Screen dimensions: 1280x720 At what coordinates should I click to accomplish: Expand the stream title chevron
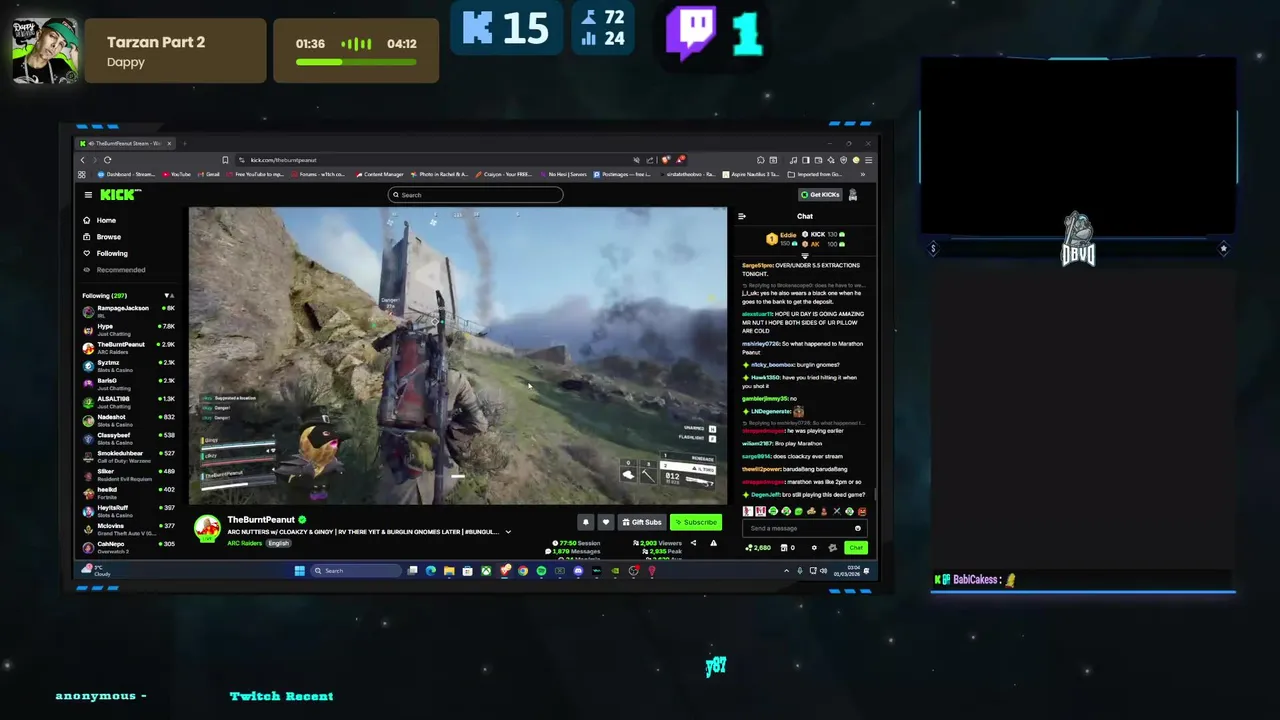[508, 532]
